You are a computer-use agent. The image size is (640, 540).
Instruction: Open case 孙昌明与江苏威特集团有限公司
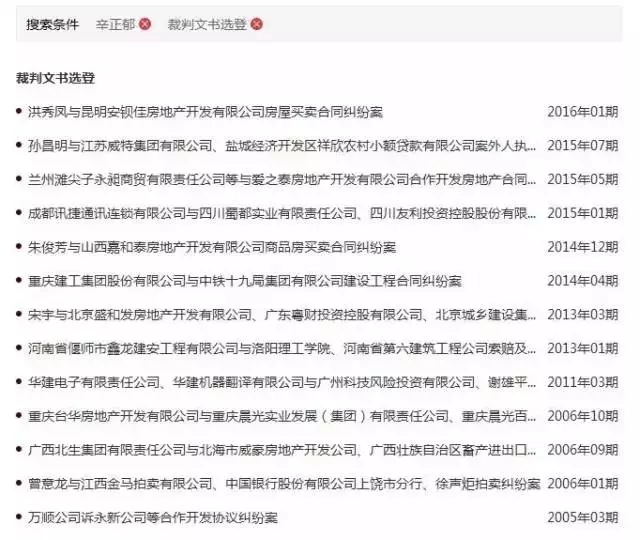point(282,145)
